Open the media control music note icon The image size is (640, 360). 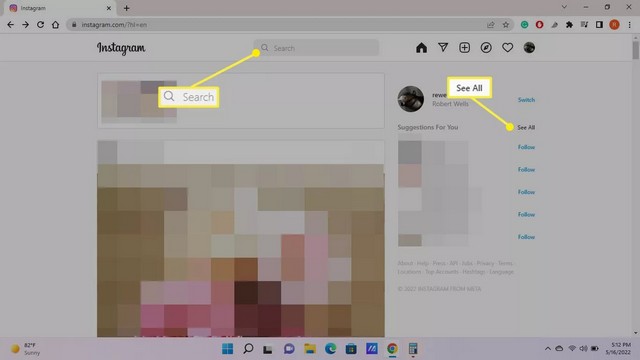tap(584, 24)
